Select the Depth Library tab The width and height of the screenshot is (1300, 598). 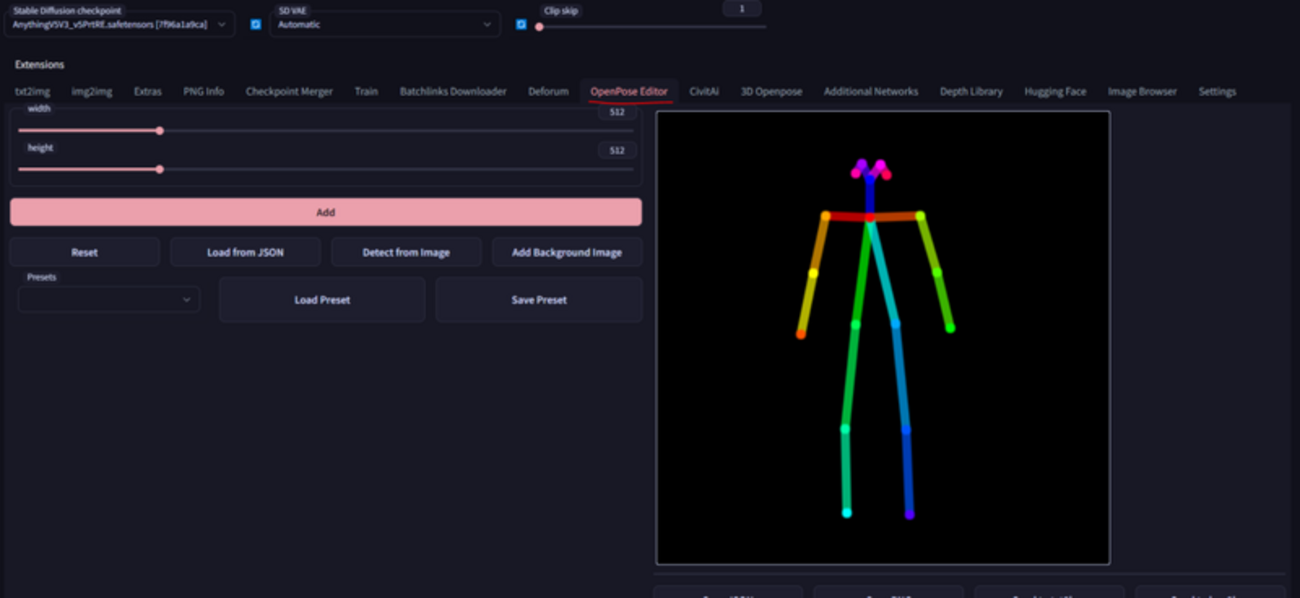tap(970, 91)
